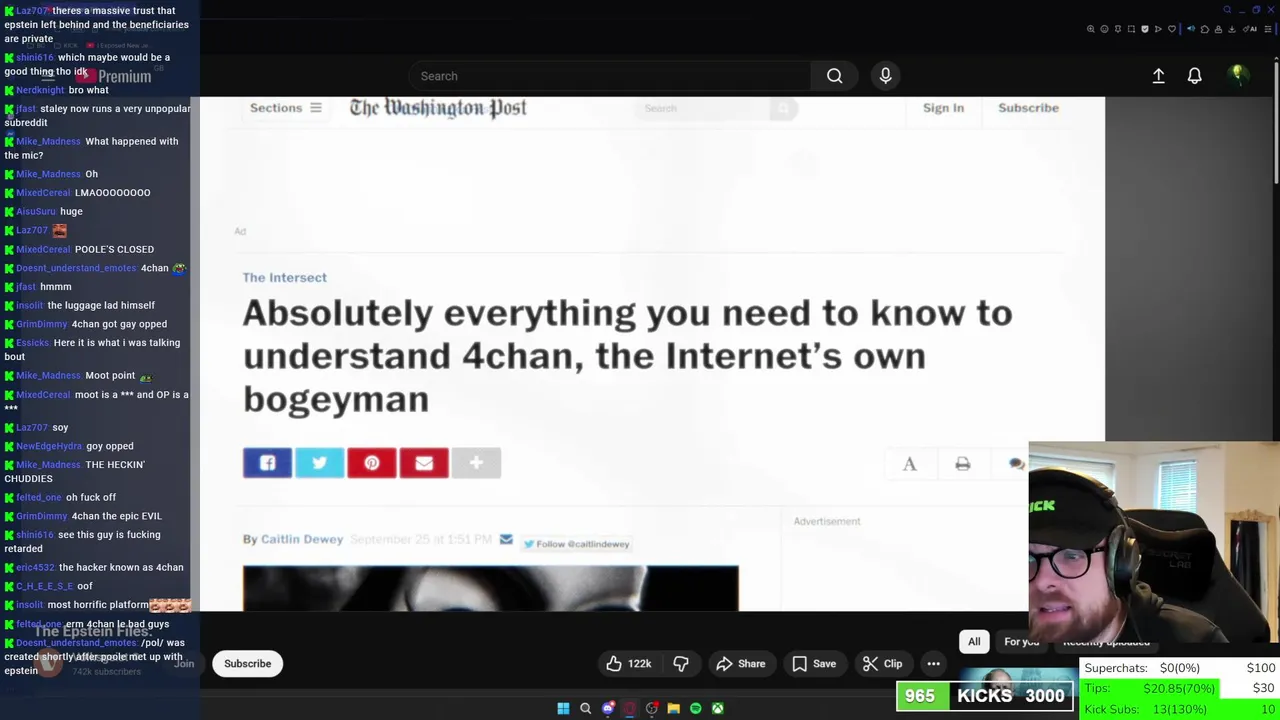Click the Share button under the video

(740, 664)
